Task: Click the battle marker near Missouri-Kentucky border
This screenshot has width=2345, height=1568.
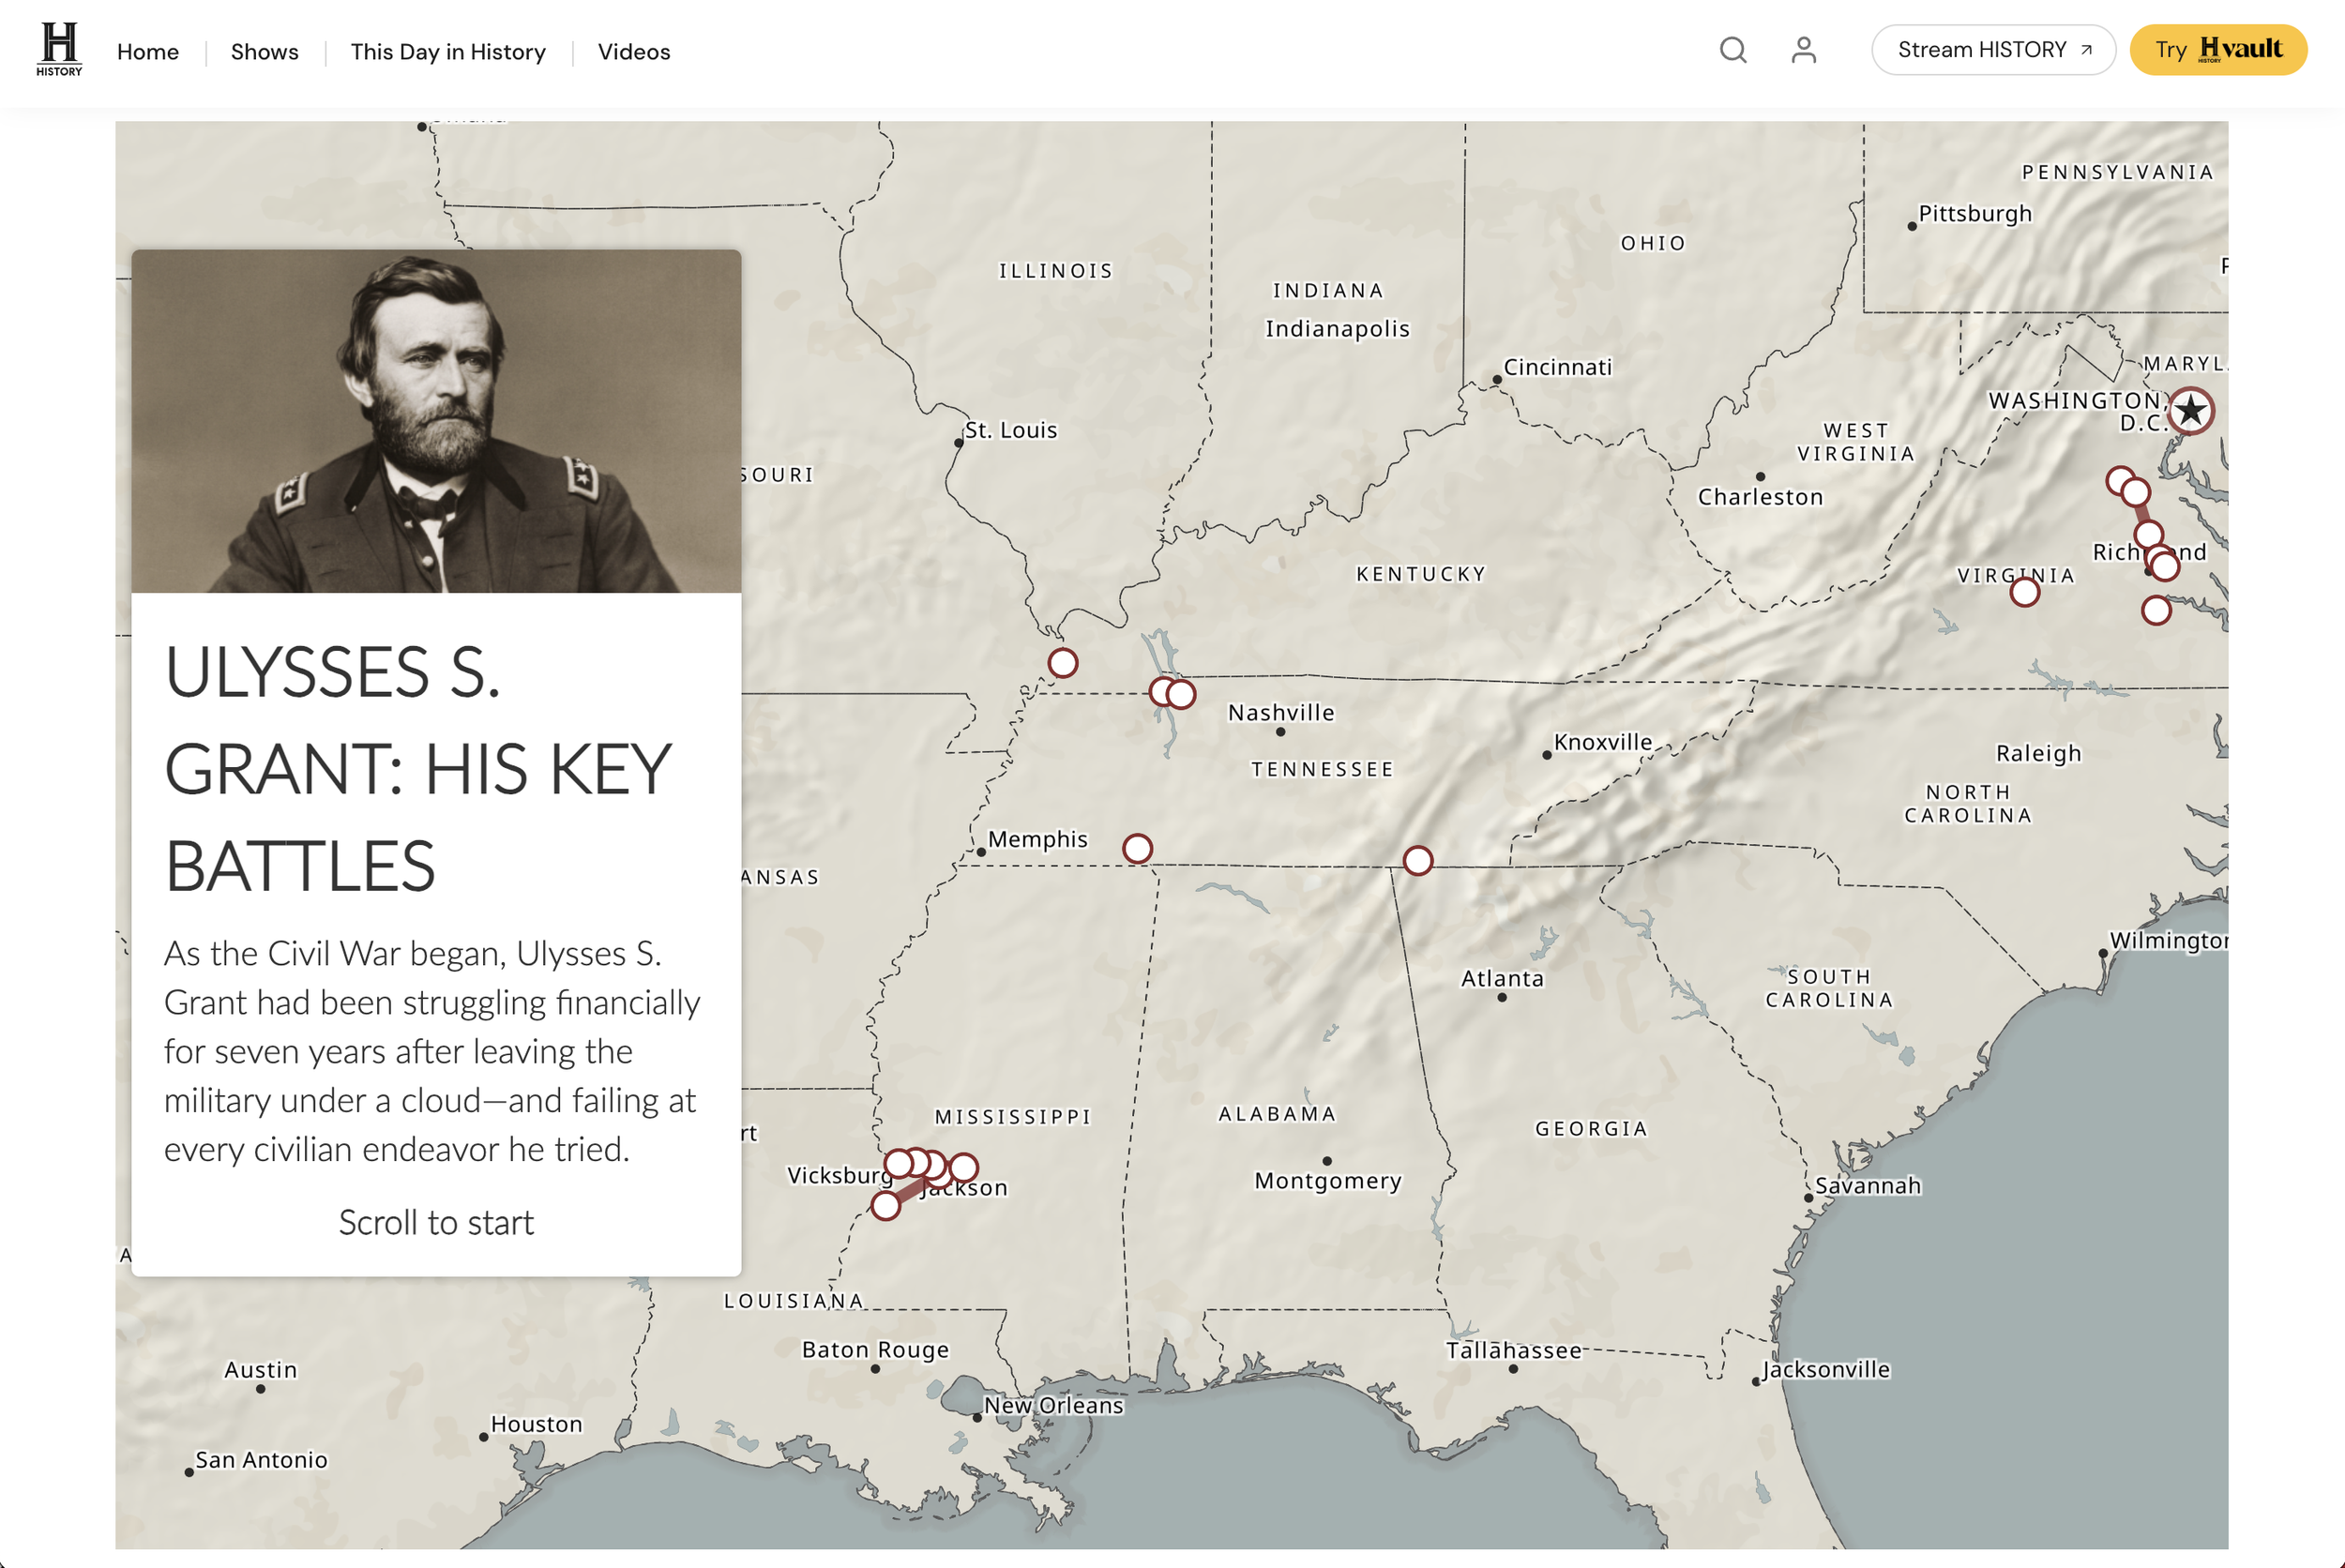Action: pyautogui.click(x=1062, y=662)
